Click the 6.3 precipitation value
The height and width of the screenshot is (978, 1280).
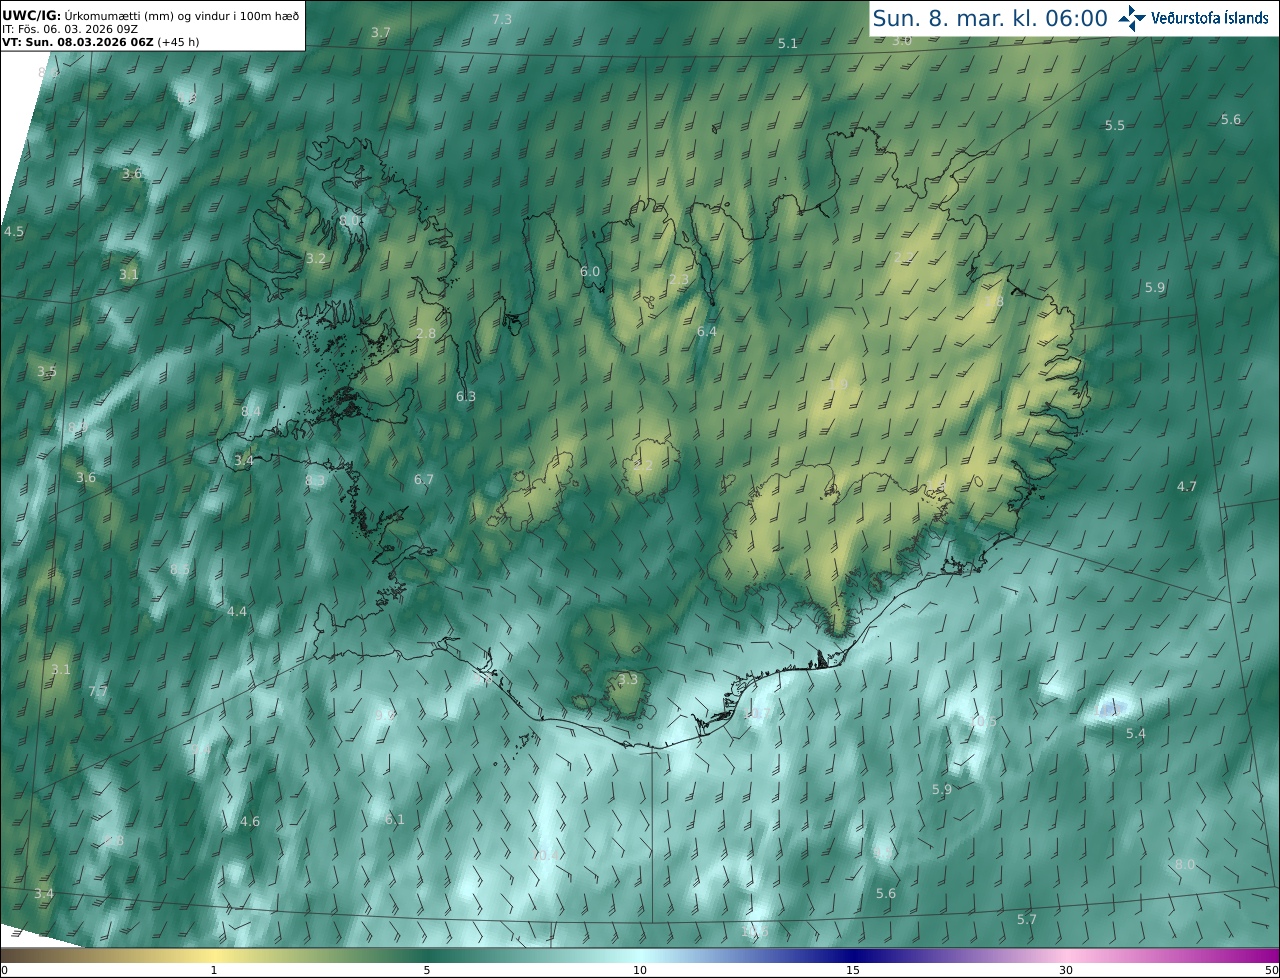click(x=466, y=397)
